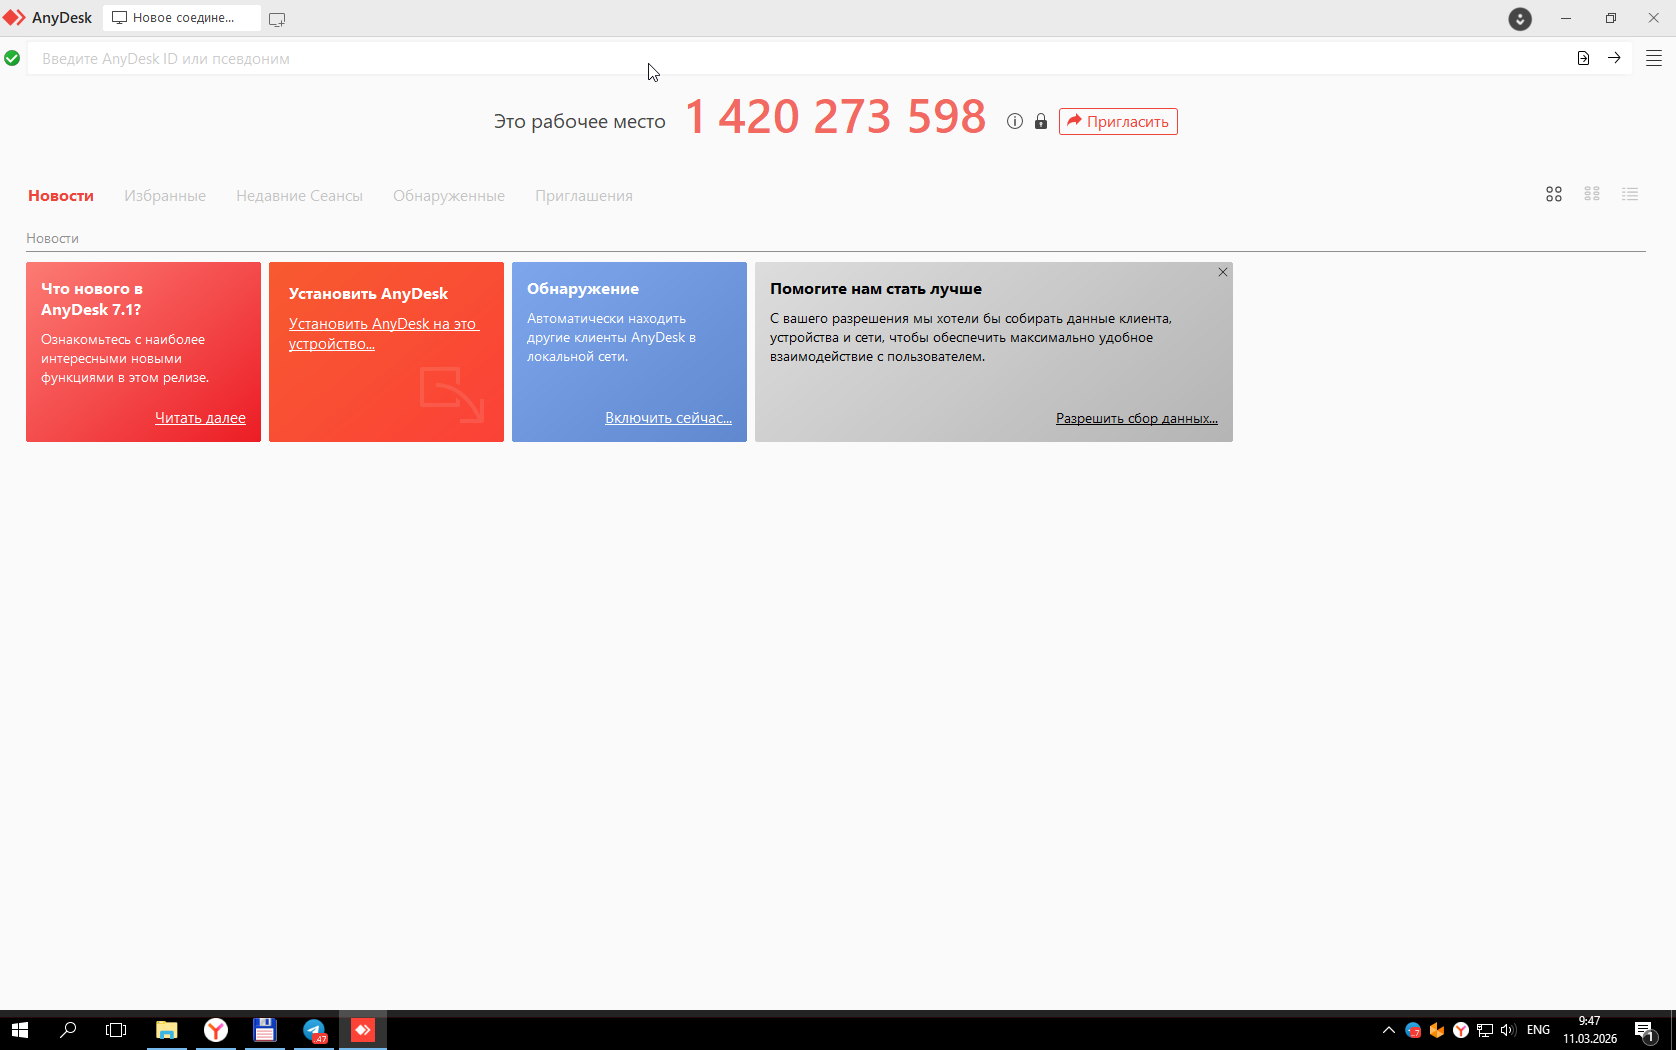Click the 'Установить AnyDesk' card heading

coord(368,293)
